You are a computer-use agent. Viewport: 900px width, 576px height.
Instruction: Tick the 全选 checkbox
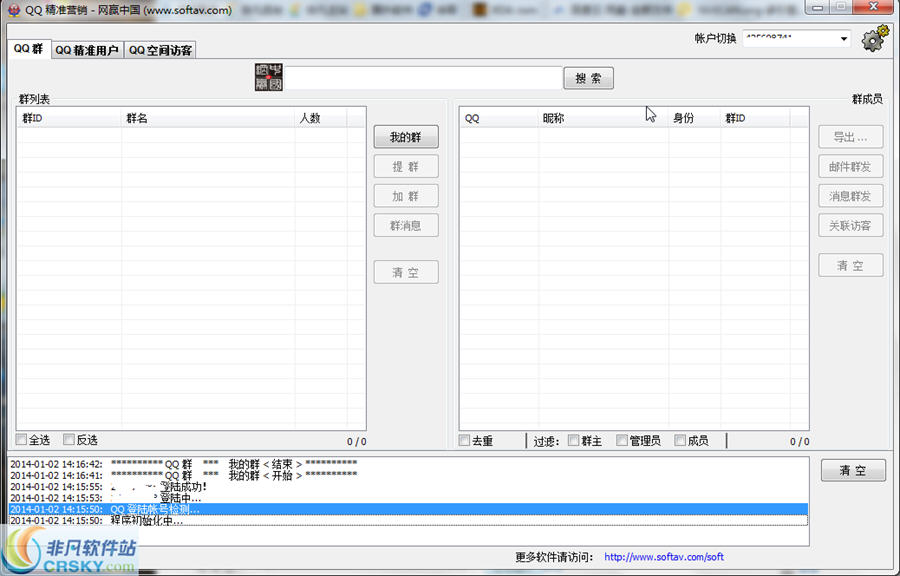click(x=21, y=439)
